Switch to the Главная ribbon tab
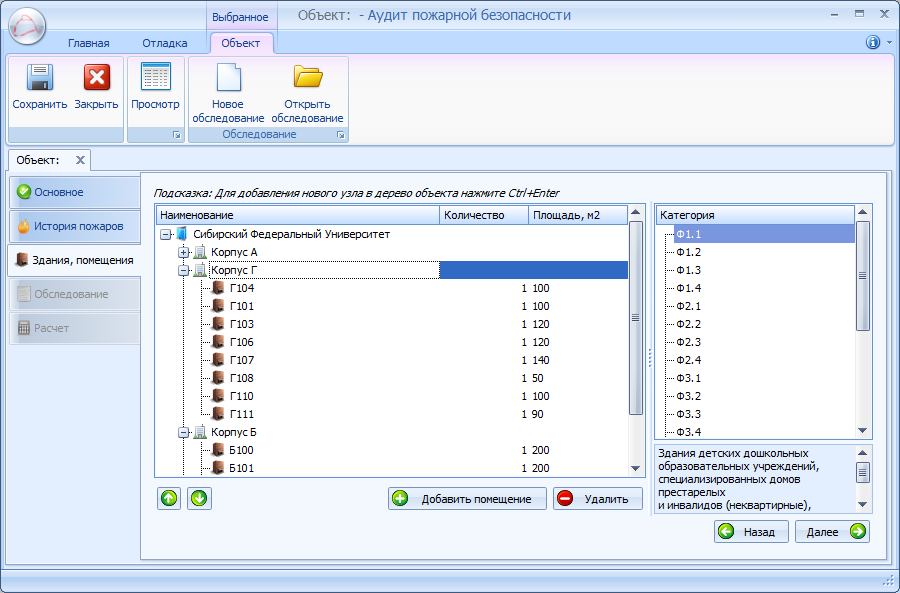Screen dimensions: 900x593 coord(88,43)
